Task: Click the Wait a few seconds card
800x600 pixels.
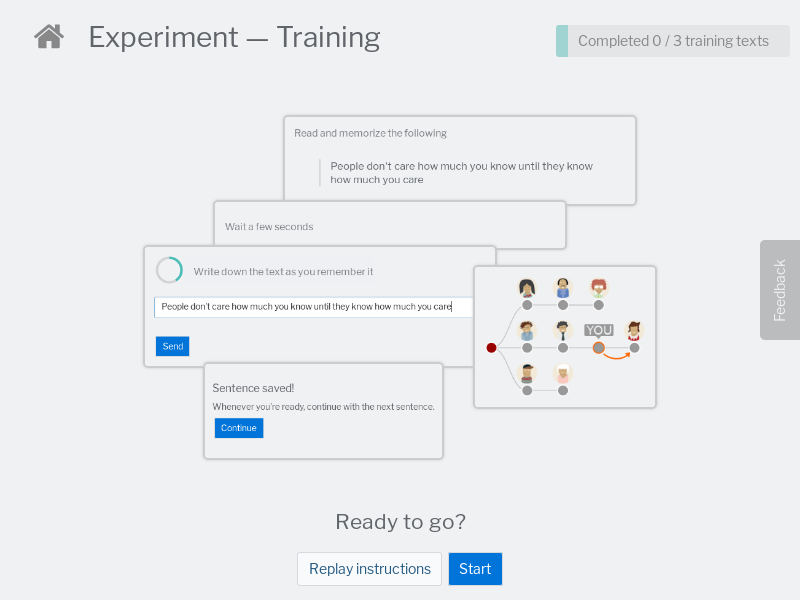Action: tap(390, 224)
